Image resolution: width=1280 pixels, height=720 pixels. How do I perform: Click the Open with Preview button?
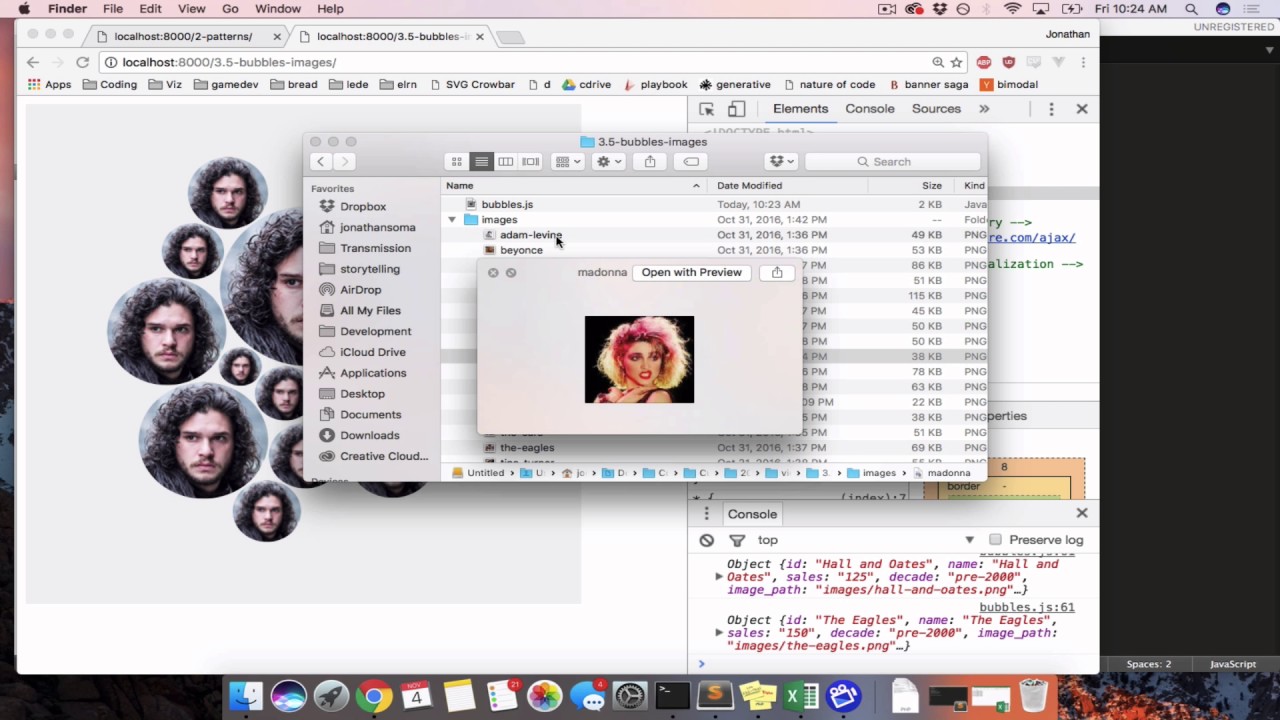(692, 272)
